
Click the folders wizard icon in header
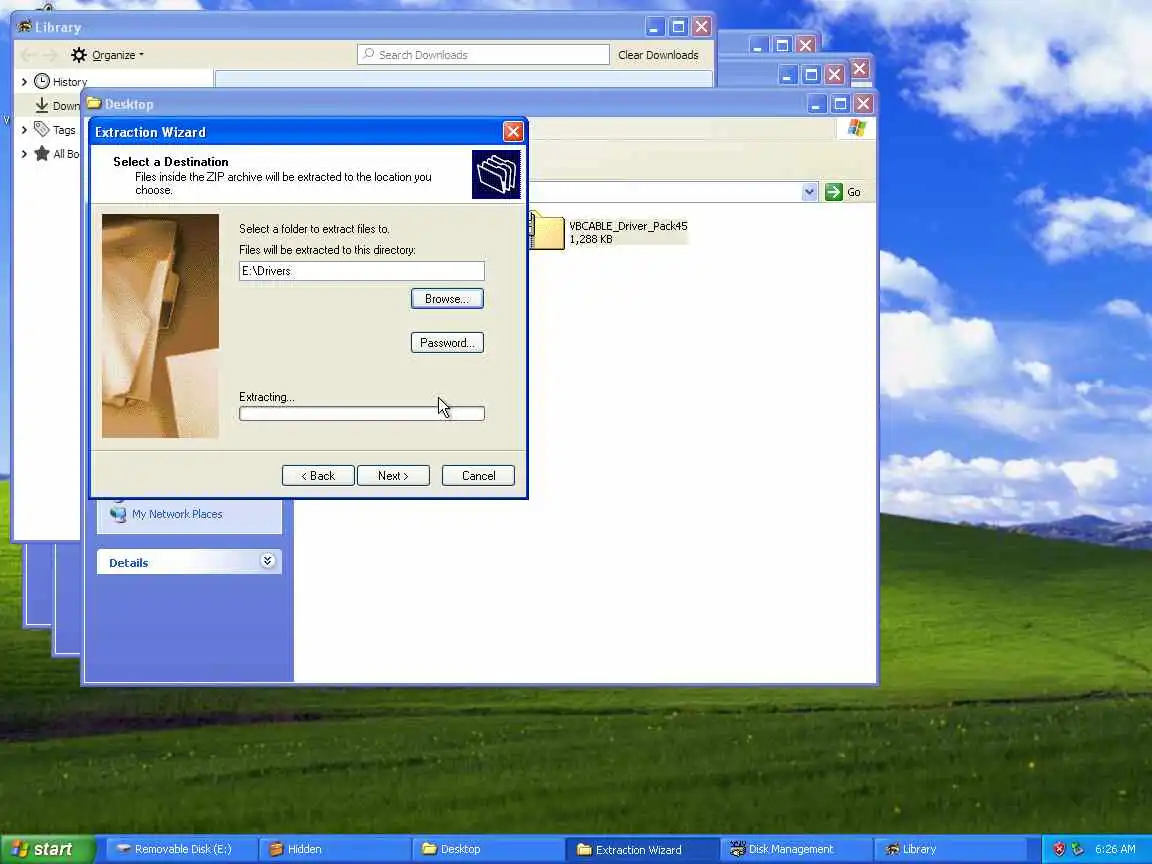[x=496, y=174]
